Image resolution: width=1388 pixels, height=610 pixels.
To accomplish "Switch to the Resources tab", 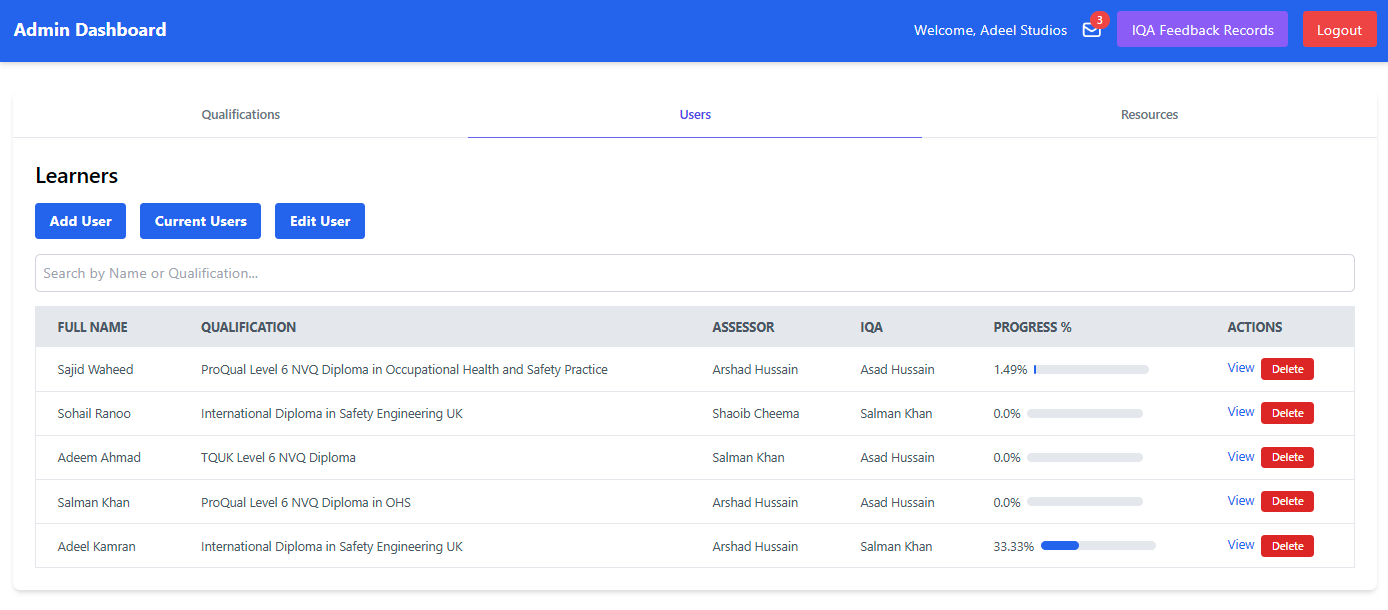I will 1149,114.
